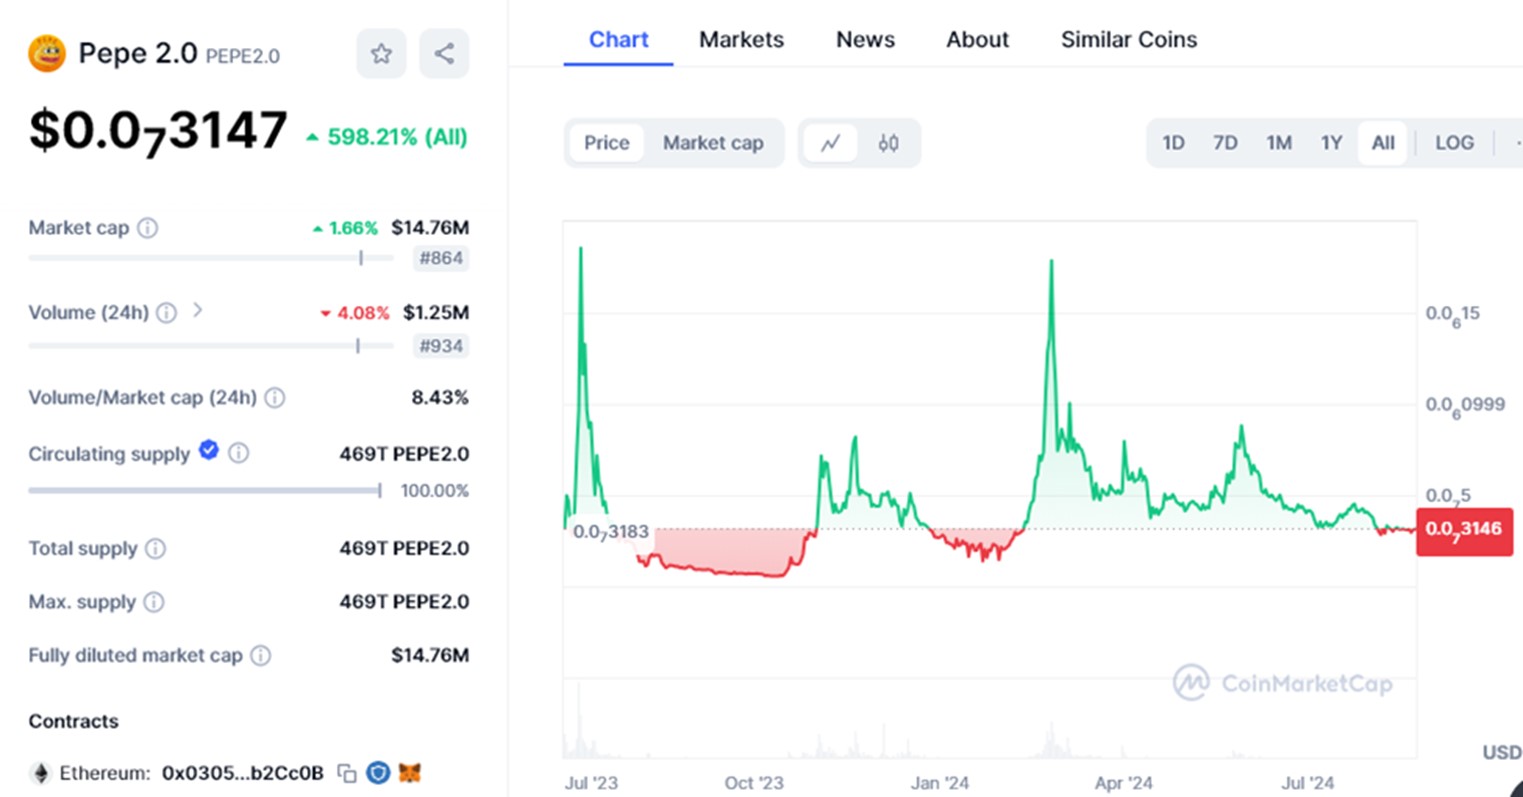Click the $1.25M volume value
Image resolution: width=1523 pixels, height=797 pixels.
[436, 313]
